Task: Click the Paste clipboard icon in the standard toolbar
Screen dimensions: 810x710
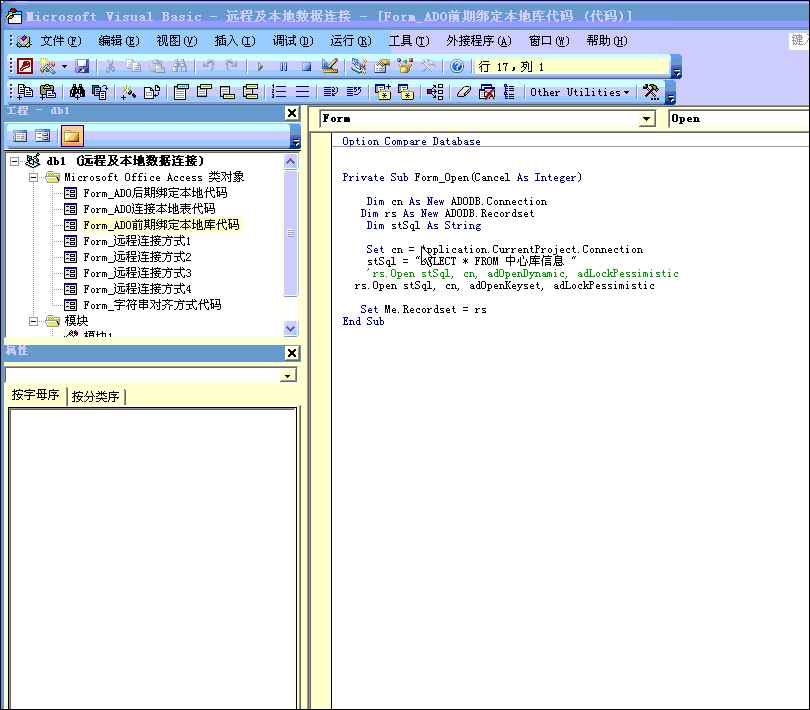Action: [157, 66]
